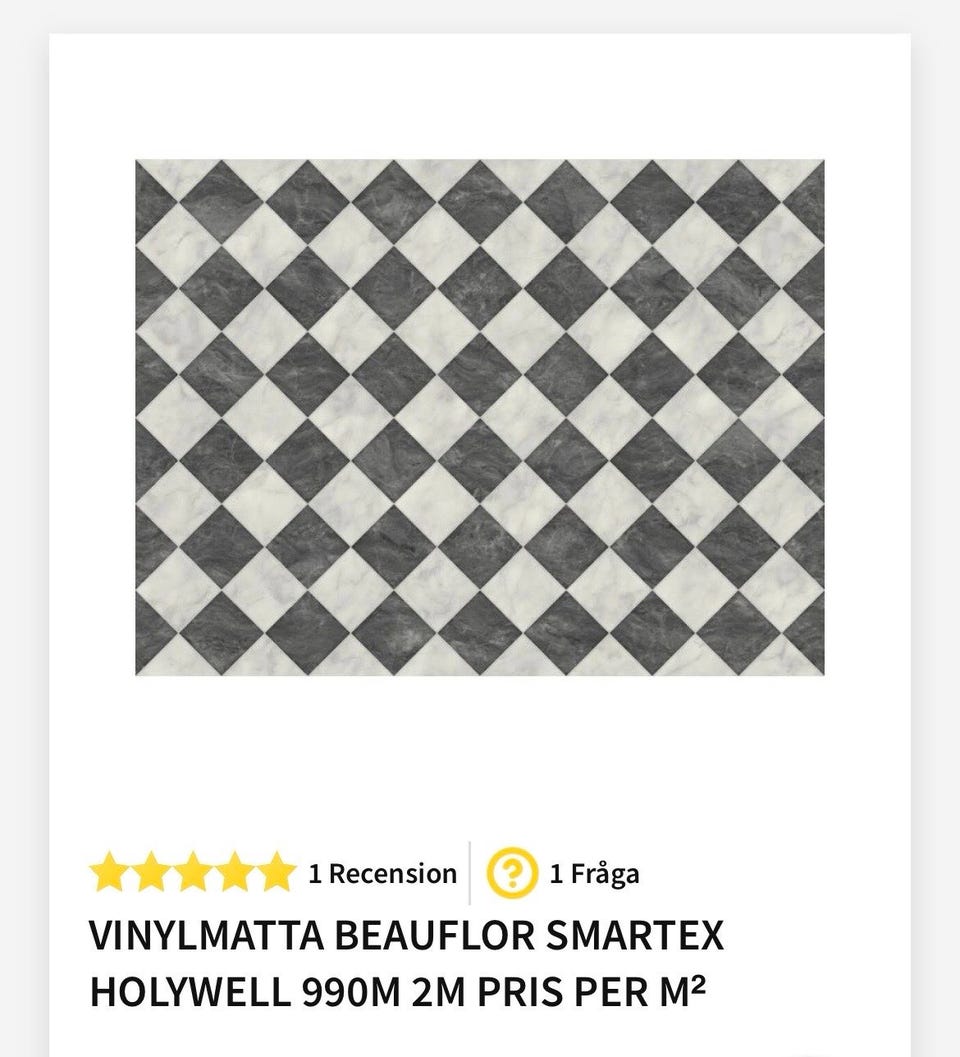Click the word SMARTEX in the title
The height and width of the screenshot is (1057, 960).
(634, 936)
